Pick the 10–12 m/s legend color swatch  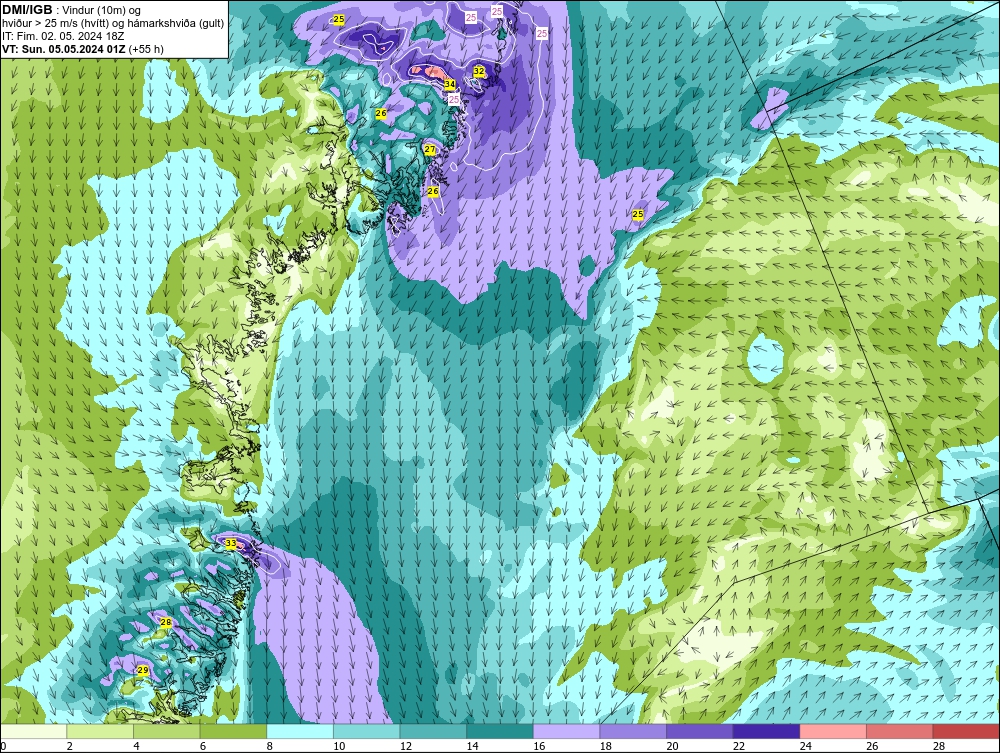(x=367, y=731)
